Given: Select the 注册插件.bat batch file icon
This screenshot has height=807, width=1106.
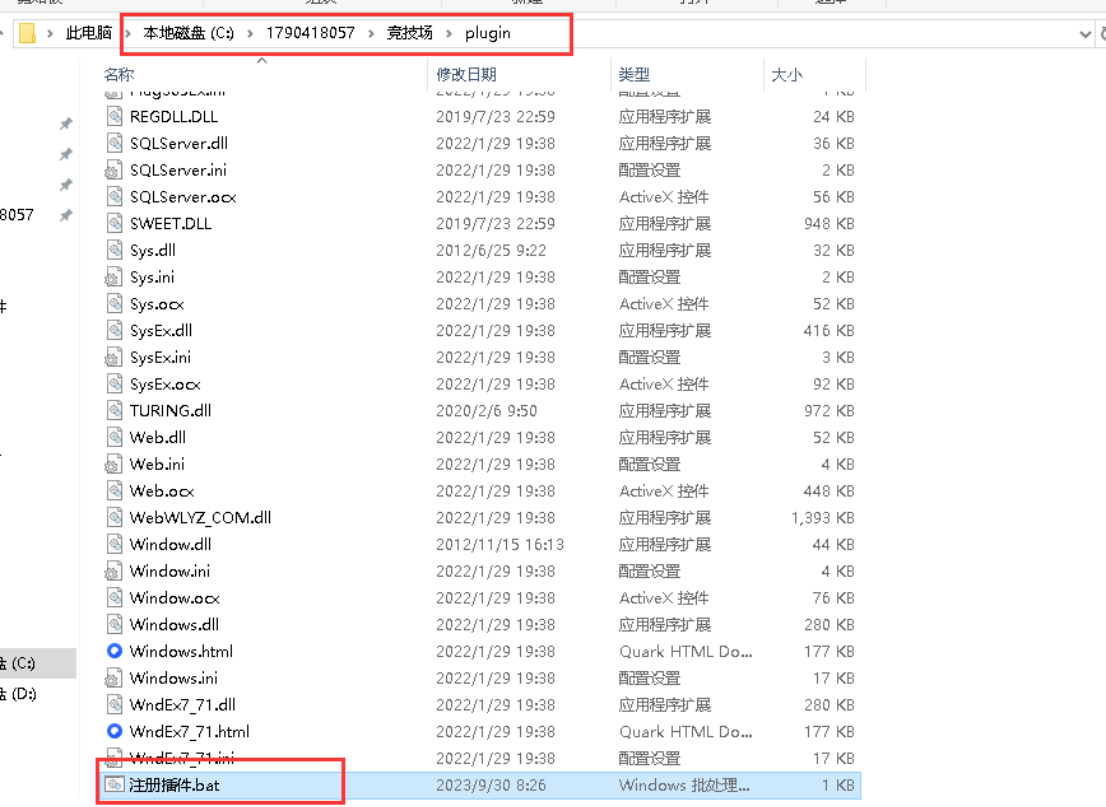Looking at the screenshot, I should point(115,785).
